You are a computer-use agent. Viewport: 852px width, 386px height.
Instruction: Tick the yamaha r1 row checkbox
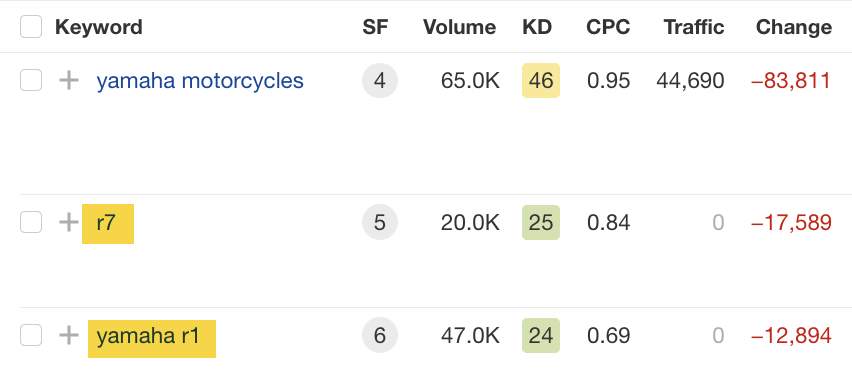pos(31,335)
